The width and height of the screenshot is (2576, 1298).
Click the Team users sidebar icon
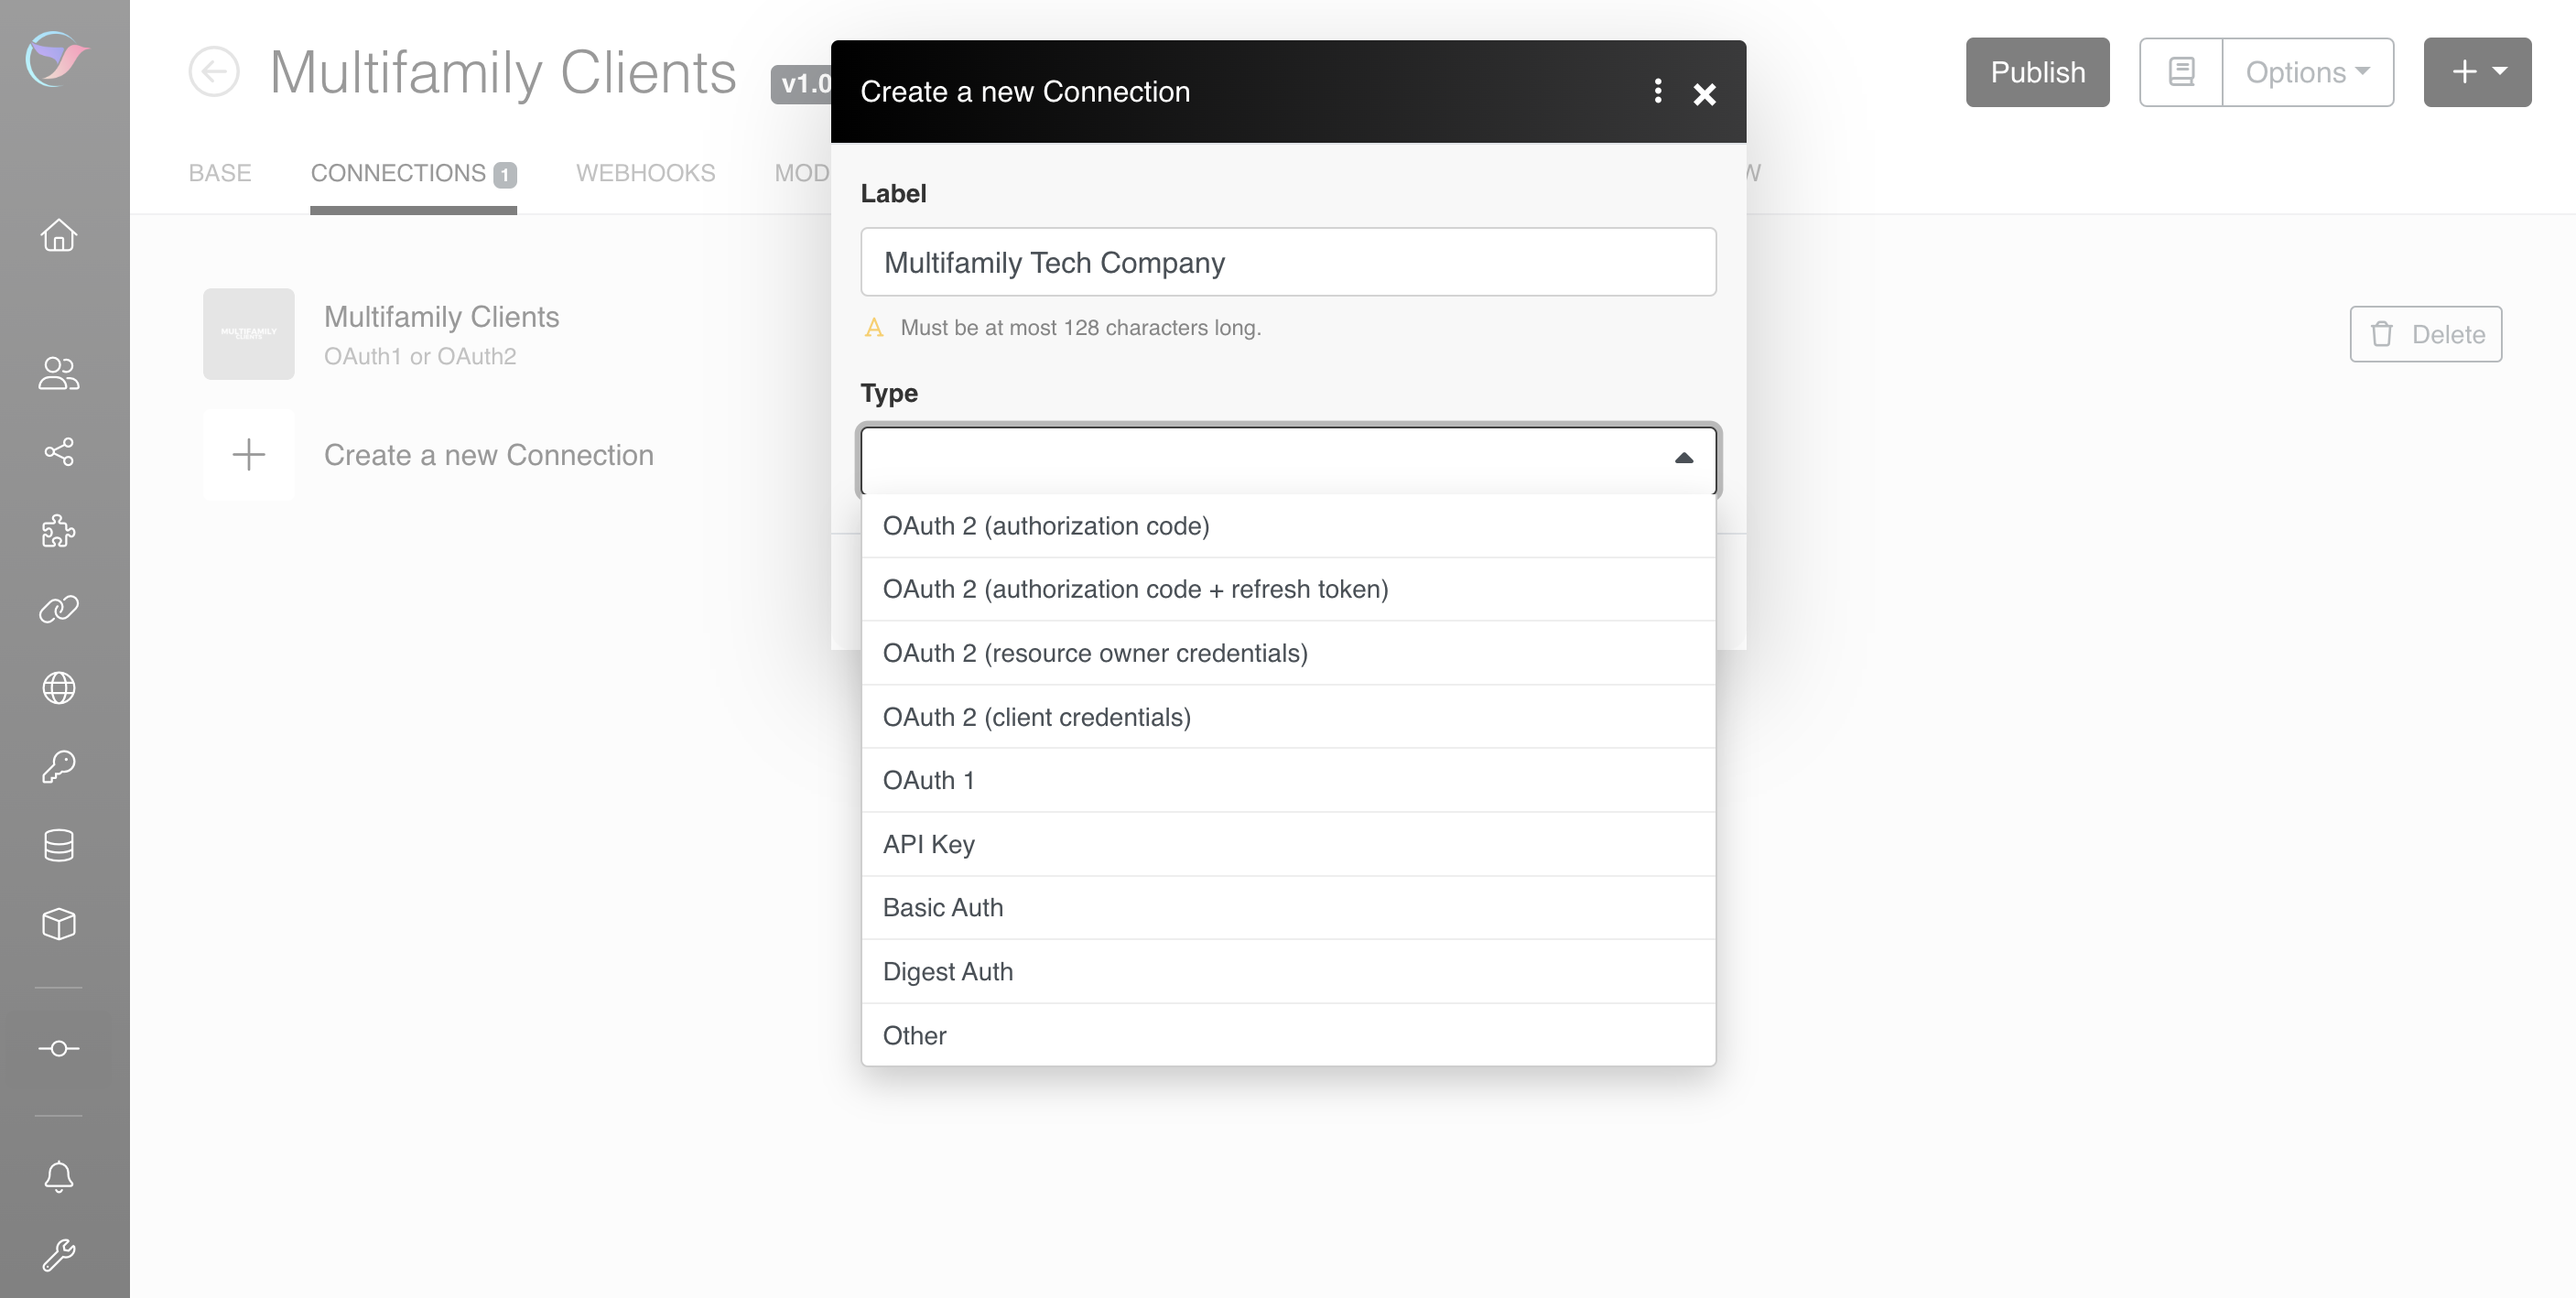[x=59, y=373]
